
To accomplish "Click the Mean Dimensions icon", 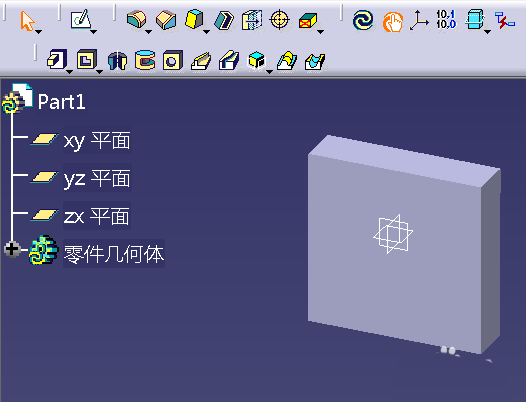I will point(446,19).
